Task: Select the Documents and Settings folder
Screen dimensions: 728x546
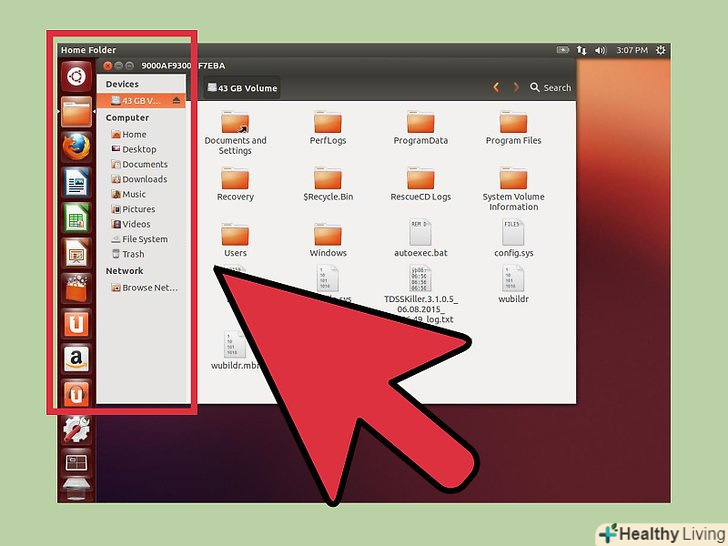Action: point(235,133)
